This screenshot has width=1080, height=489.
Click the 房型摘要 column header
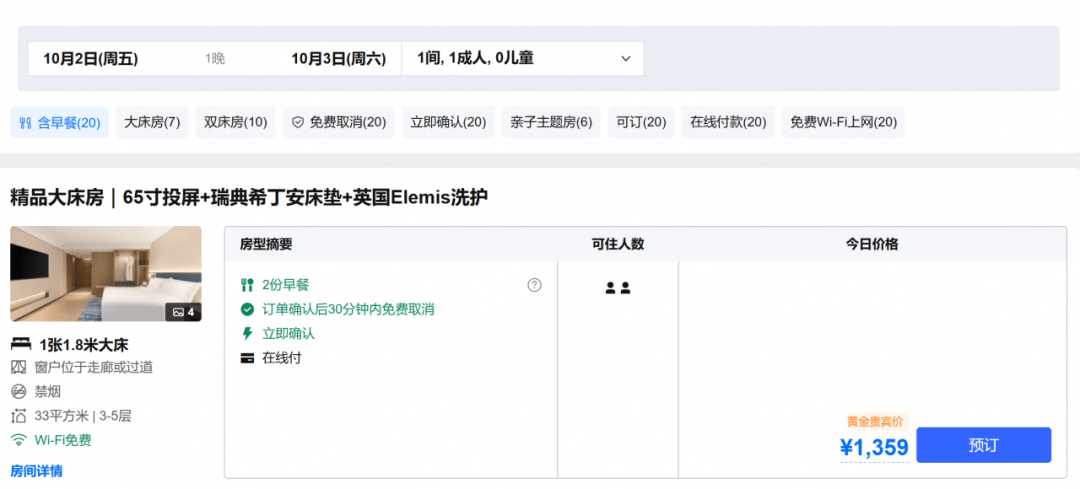click(x=266, y=244)
